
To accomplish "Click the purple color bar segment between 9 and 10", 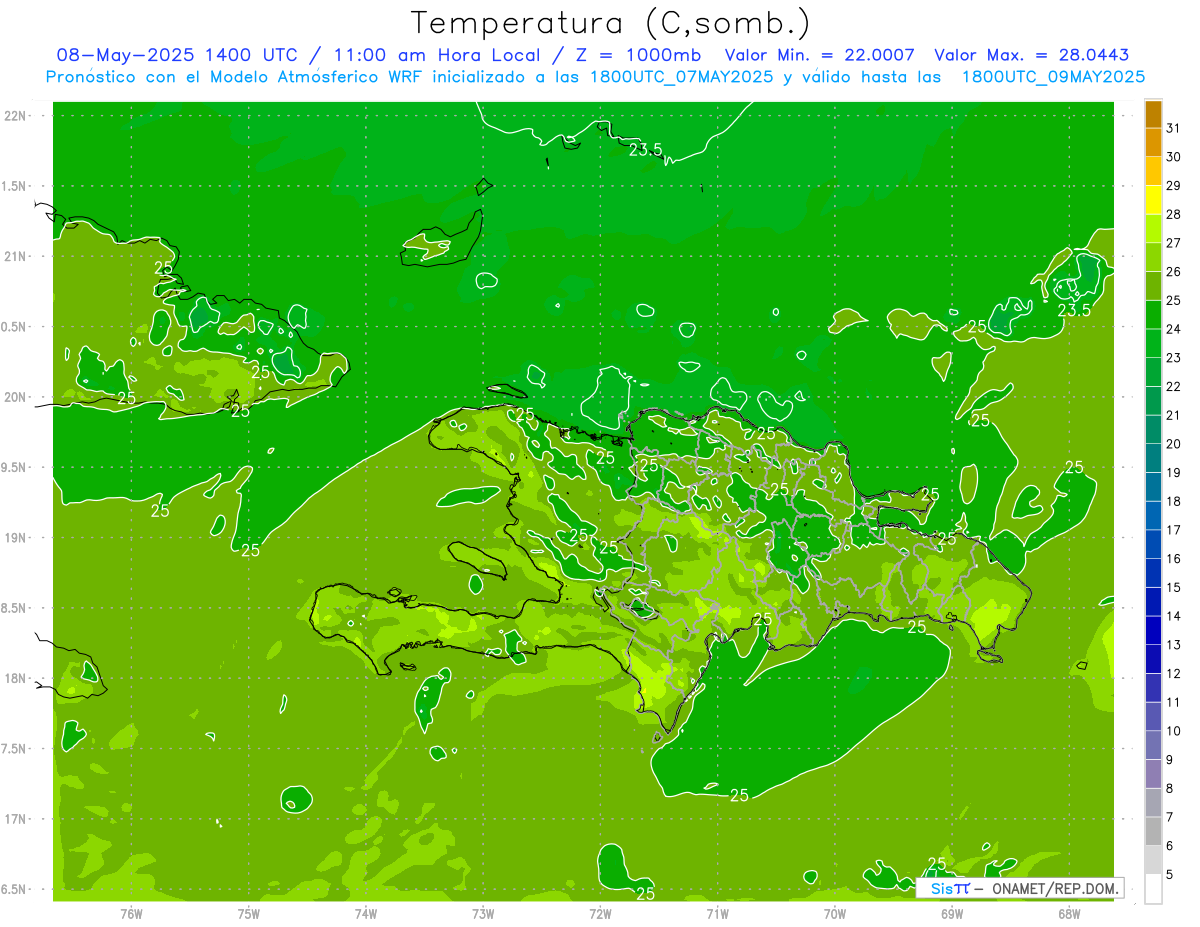I will [x=1153, y=746].
